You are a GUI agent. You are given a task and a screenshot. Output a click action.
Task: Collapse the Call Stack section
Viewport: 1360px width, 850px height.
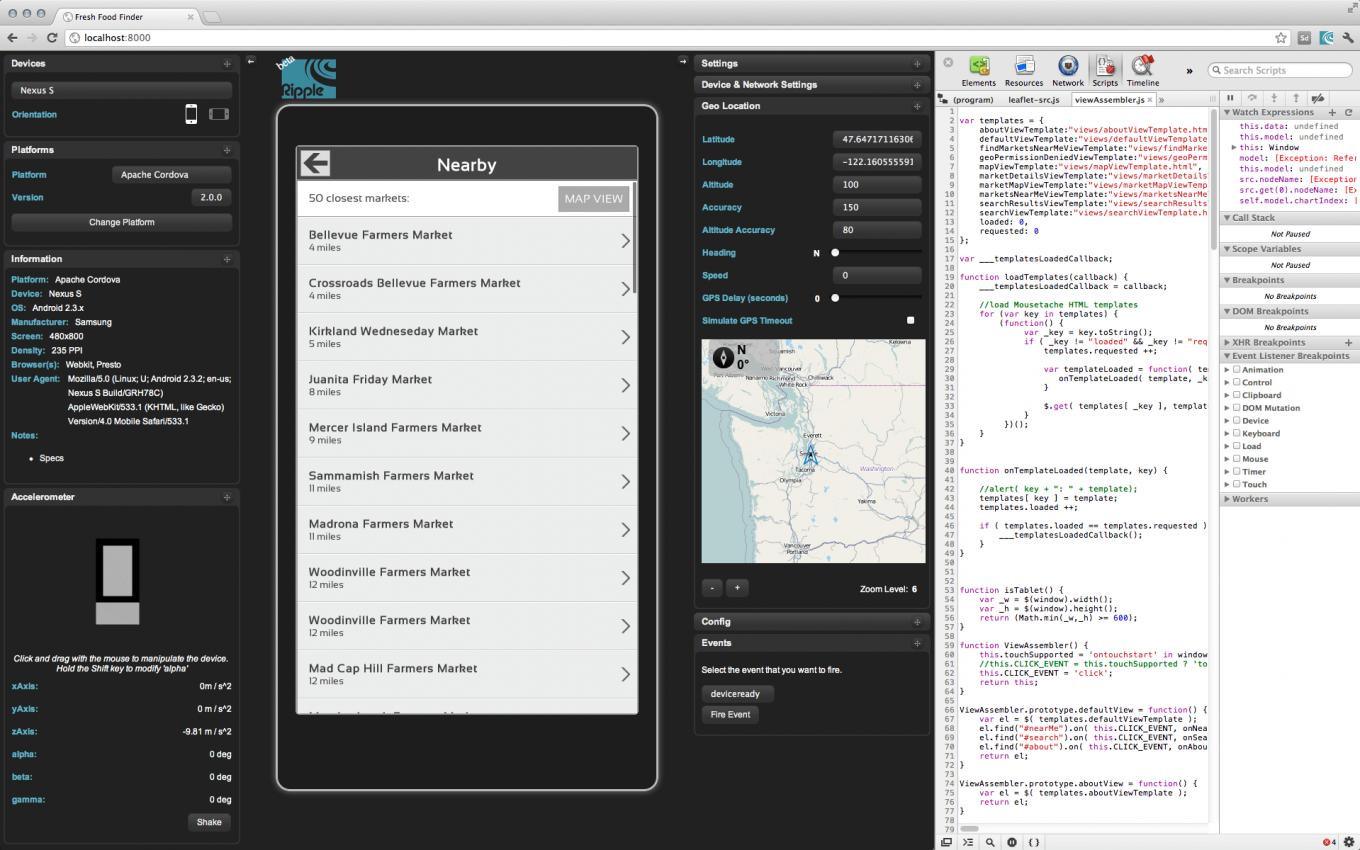(1253, 217)
